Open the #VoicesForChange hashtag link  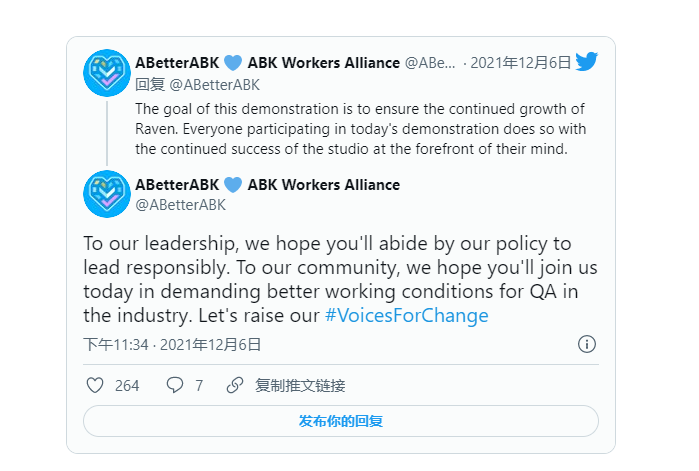click(x=406, y=315)
